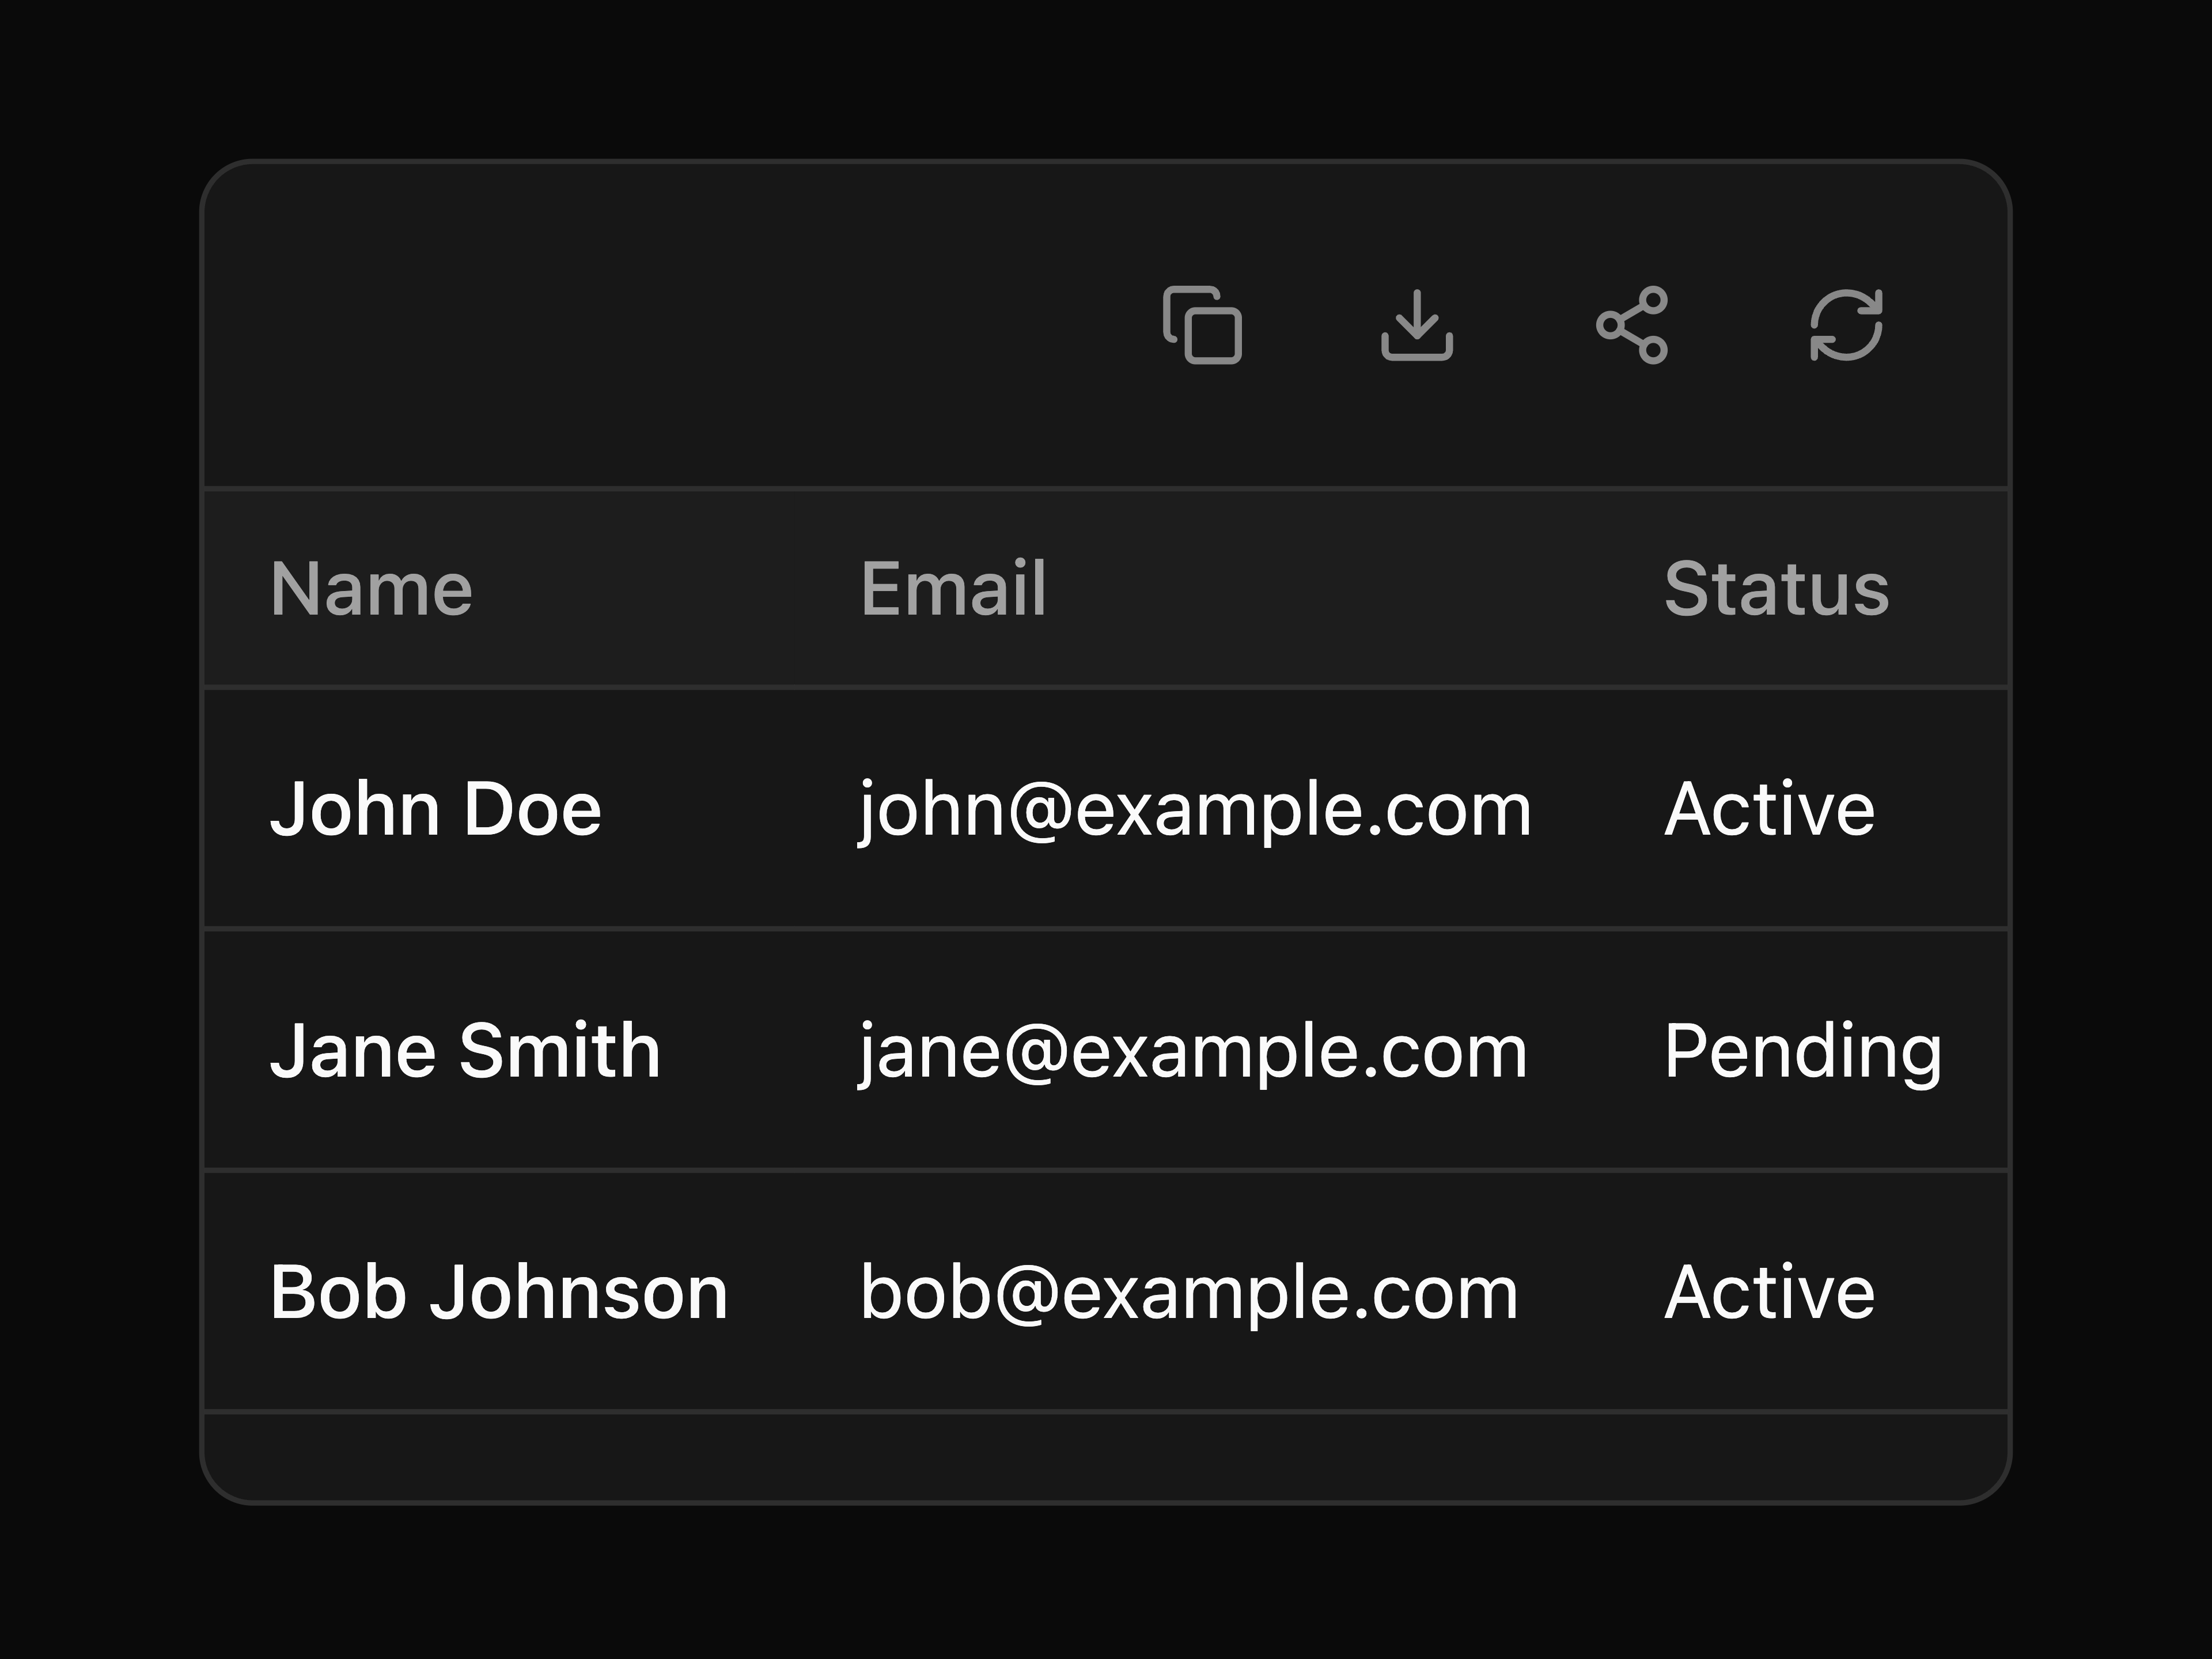Viewport: 2212px width, 1659px height.
Task: Click the refresh icon
Action: 1847,325
